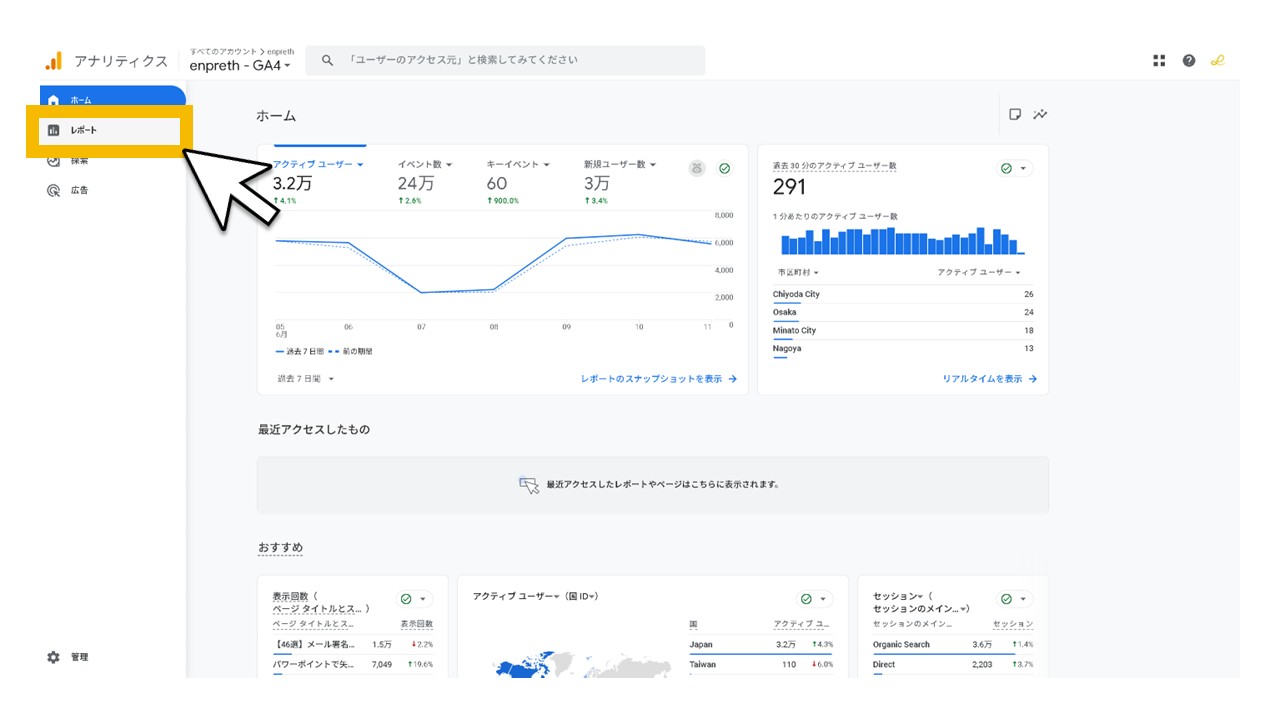Open the 広告 advertising icon in sidebar
This screenshot has height=720, width=1280.
point(54,190)
